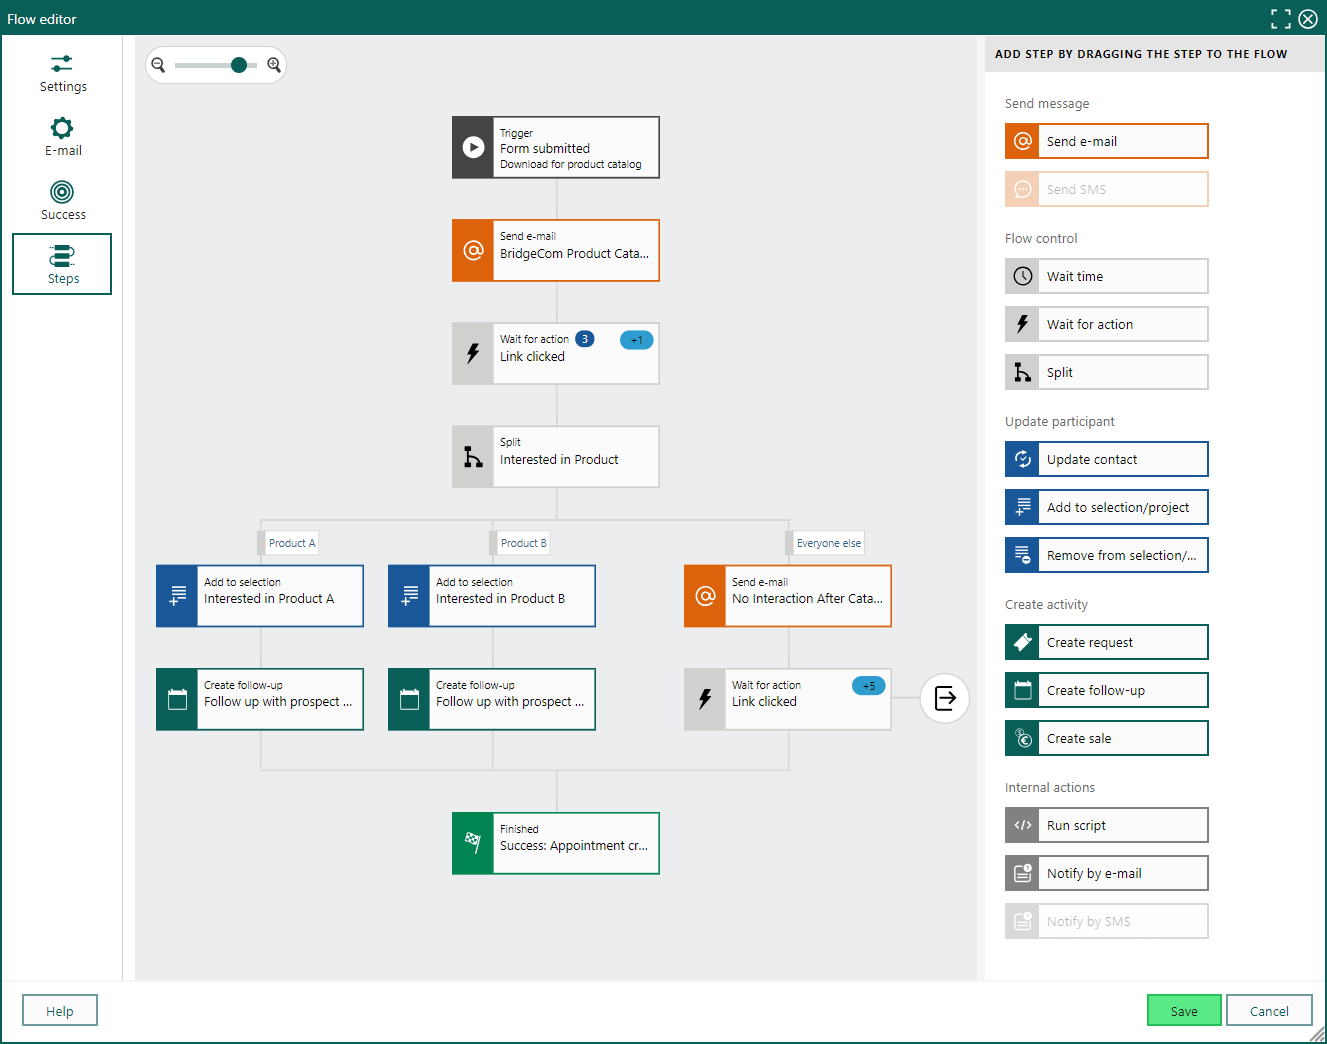Open the Success tab in sidebar
The height and width of the screenshot is (1044, 1327).
pos(62,200)
